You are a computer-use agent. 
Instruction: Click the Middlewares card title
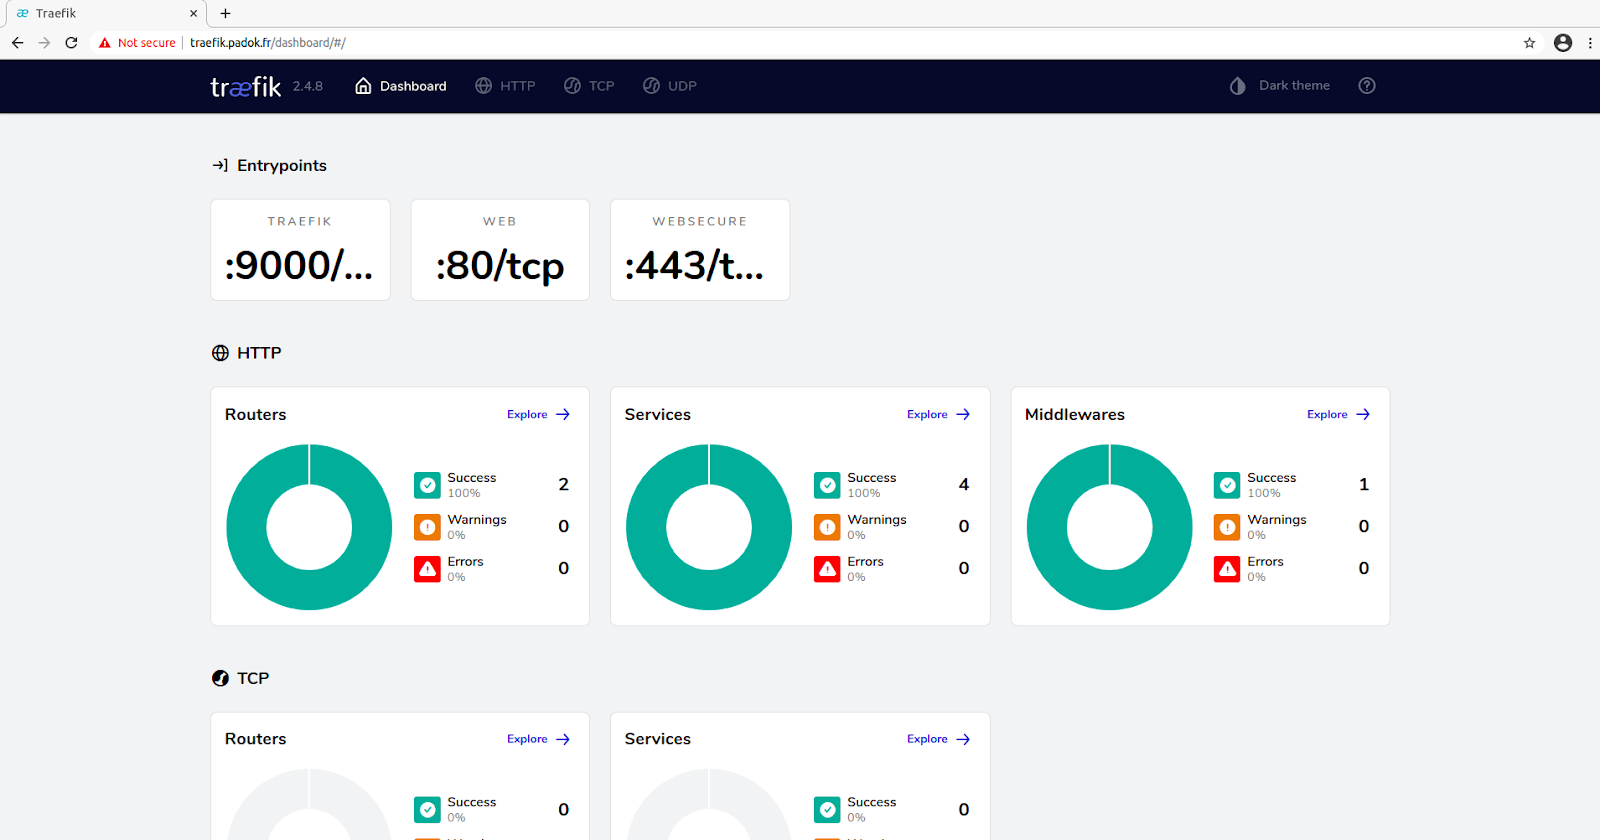(x=1075, y=415)
